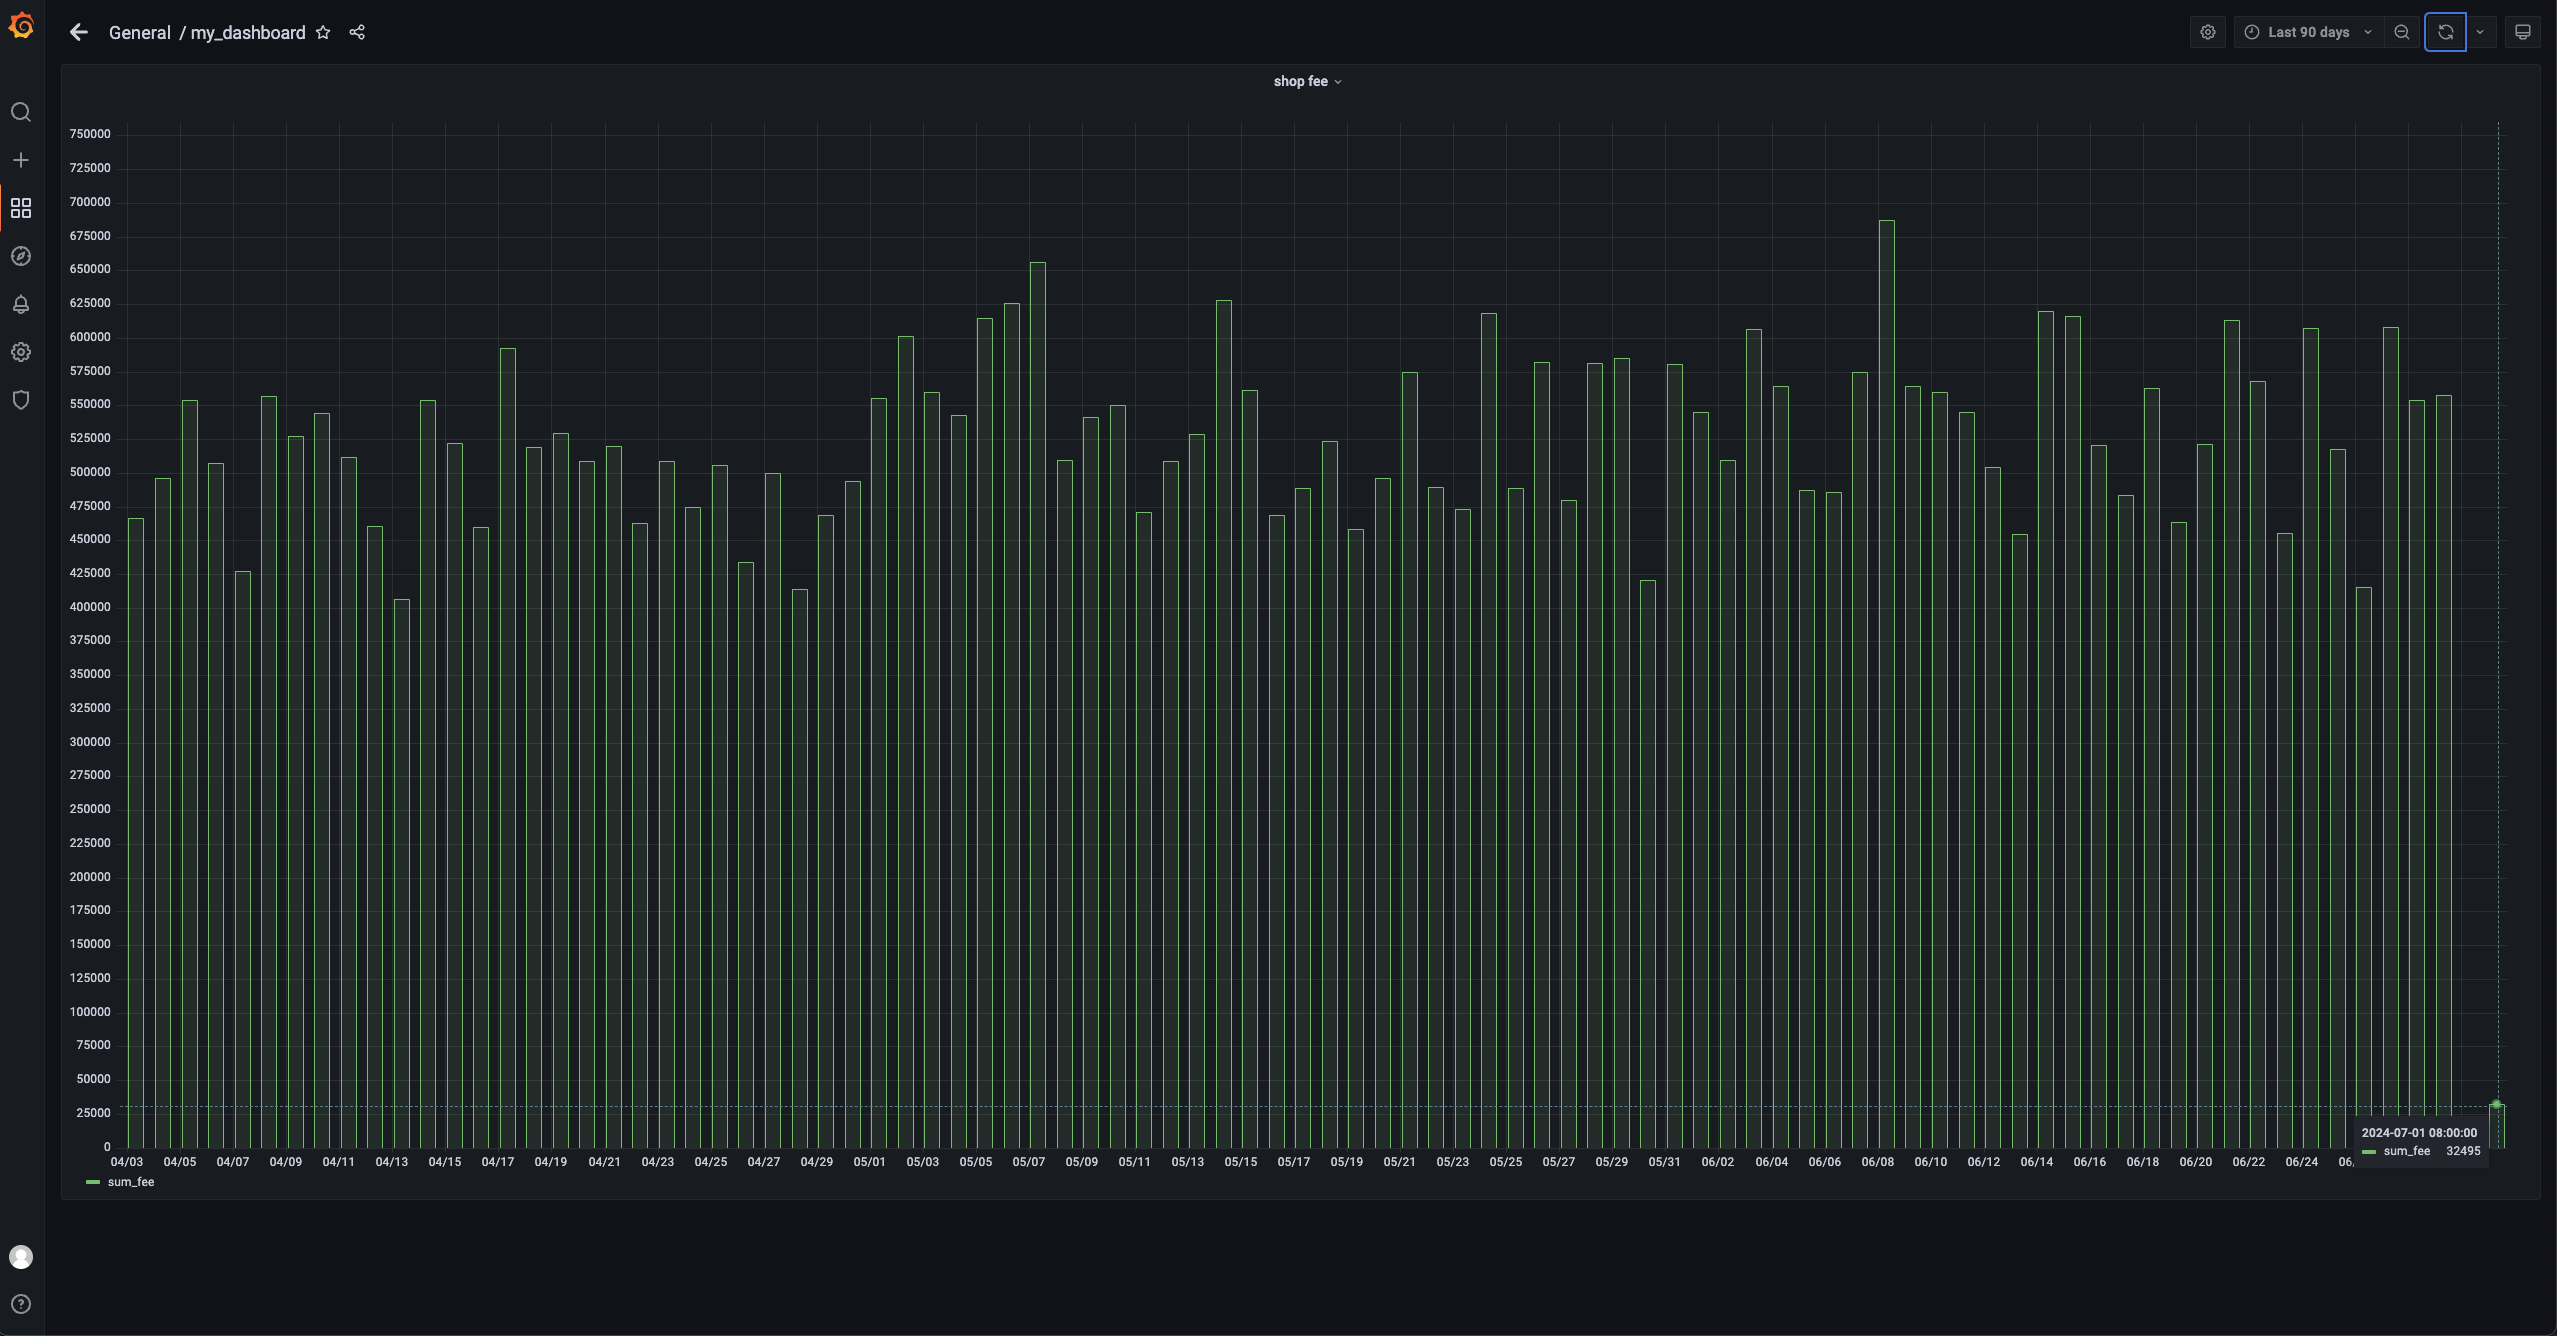Viewport: 2557px width, 1336px height.
Task: Click the Grafana logo home icon
Action: coord(21,26)
